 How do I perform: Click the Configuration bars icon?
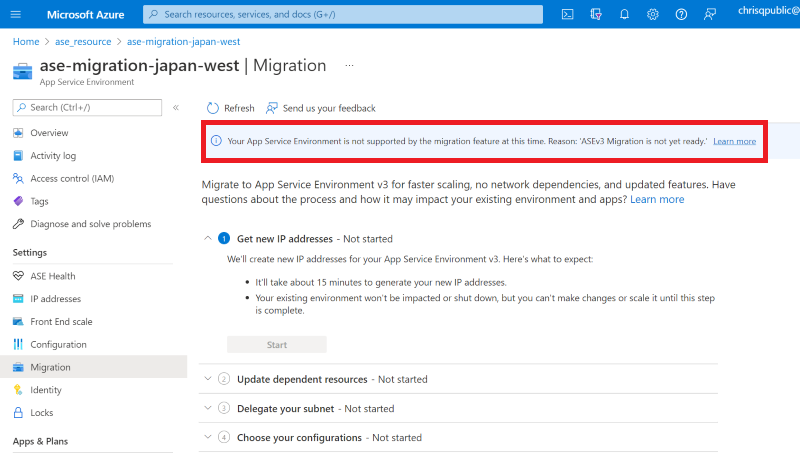(x=18, y=344)
